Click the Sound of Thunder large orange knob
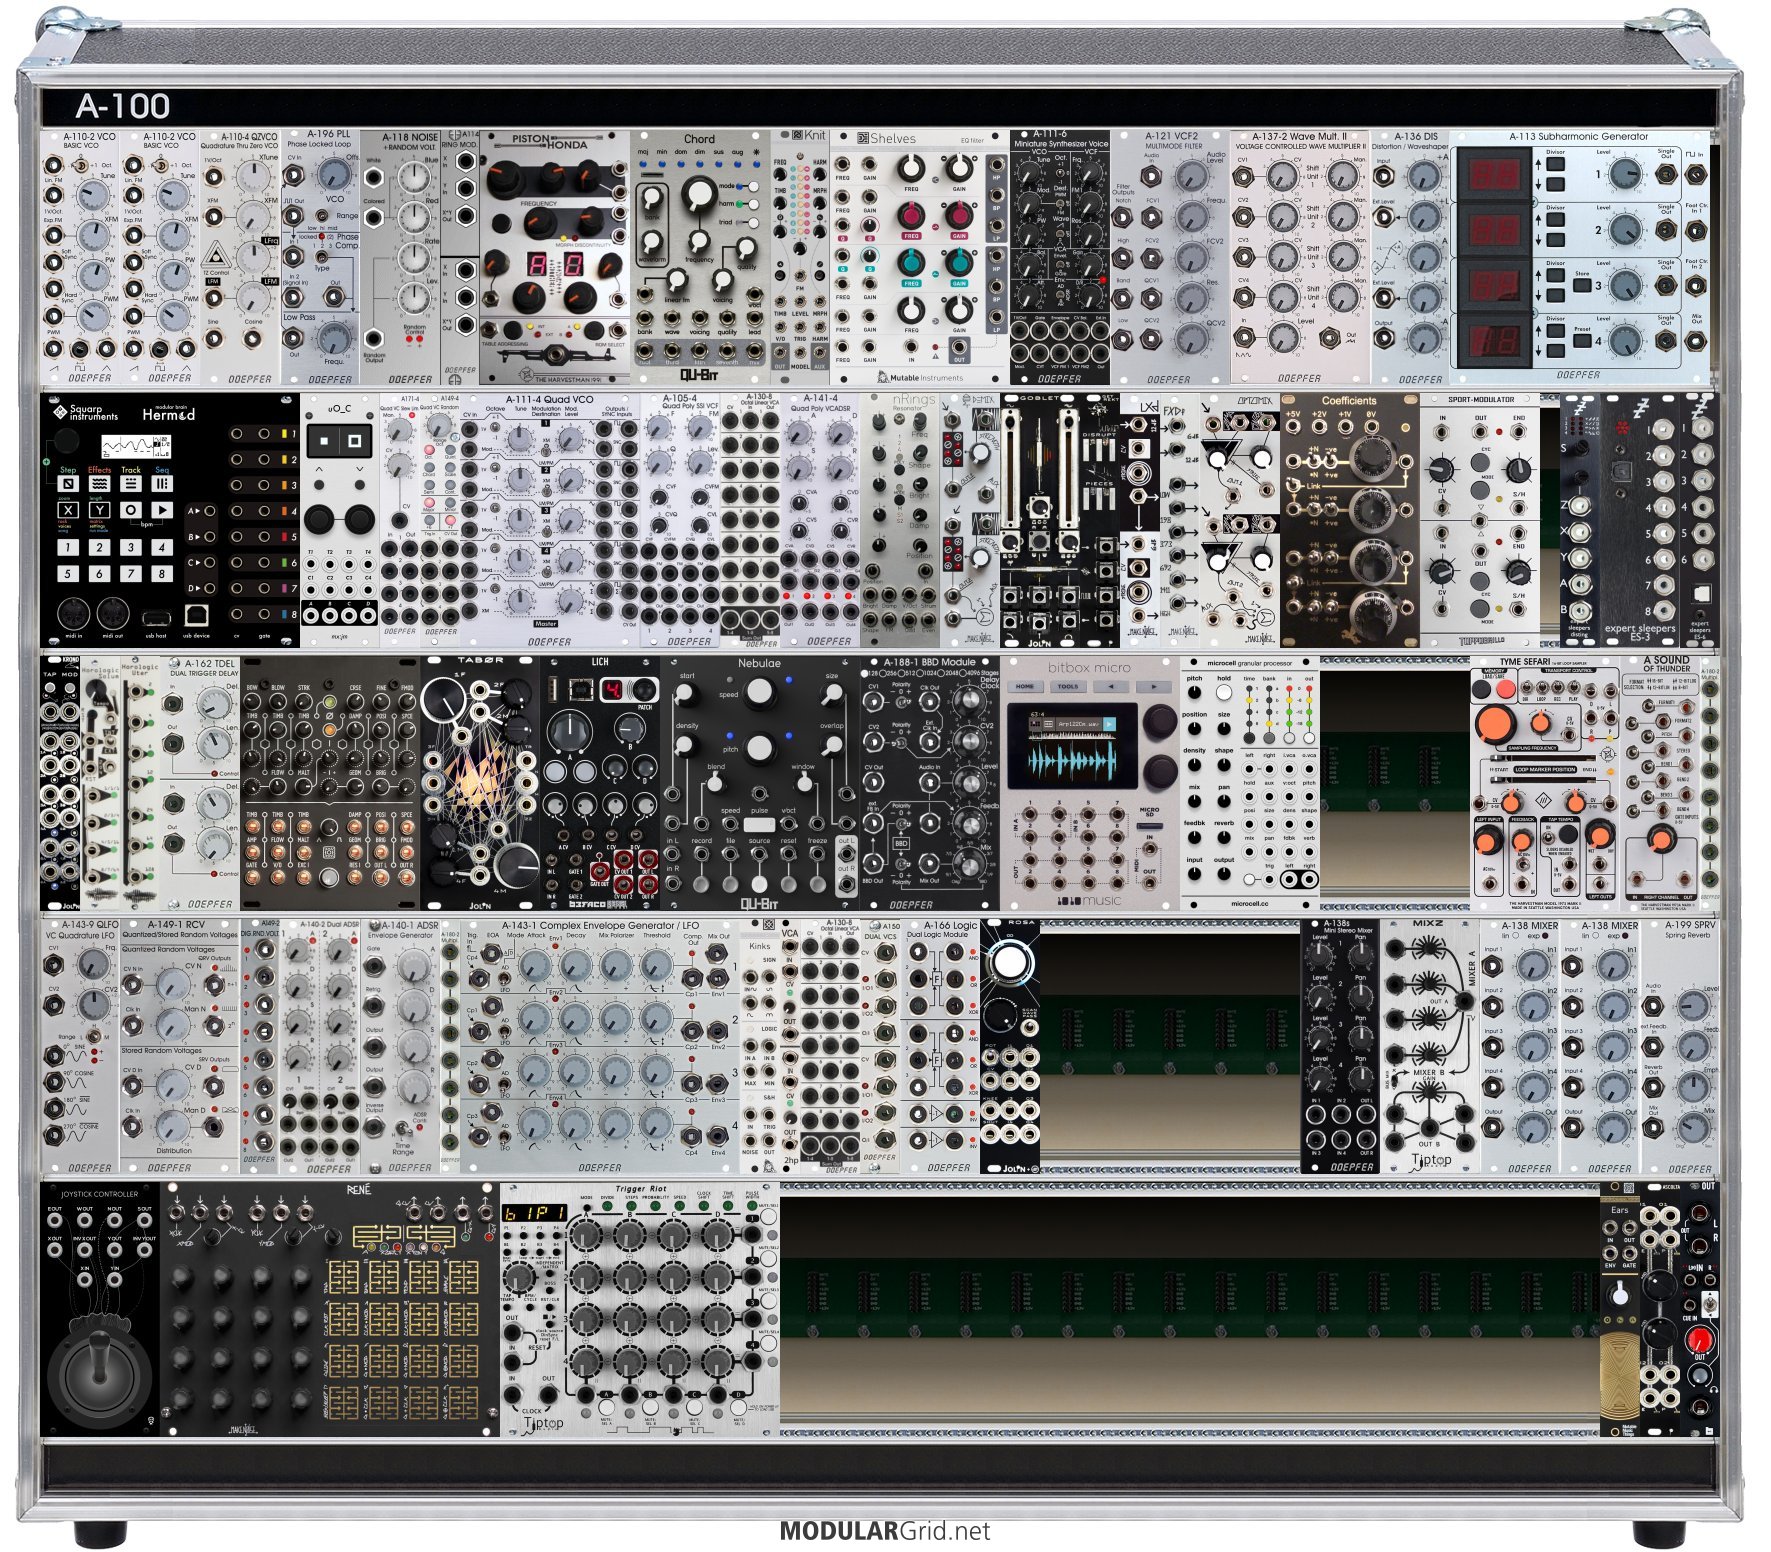Viewport: 1771px width, 1552px height. [1661, 839]
